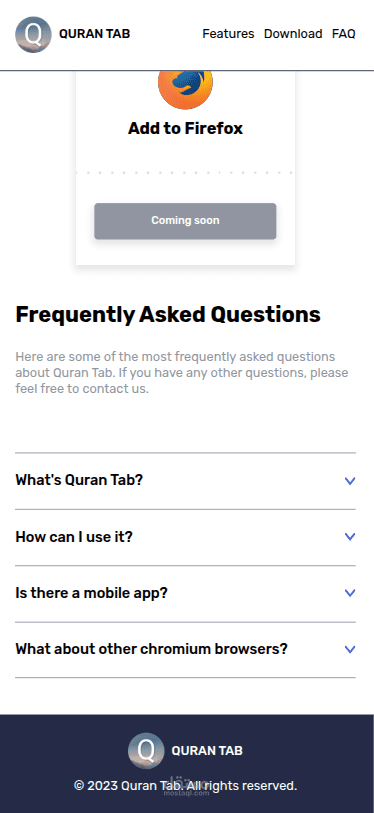374x813 pixels.
Task: Expand the "other chromium browsers" chevron
Action: click(350, 649)
